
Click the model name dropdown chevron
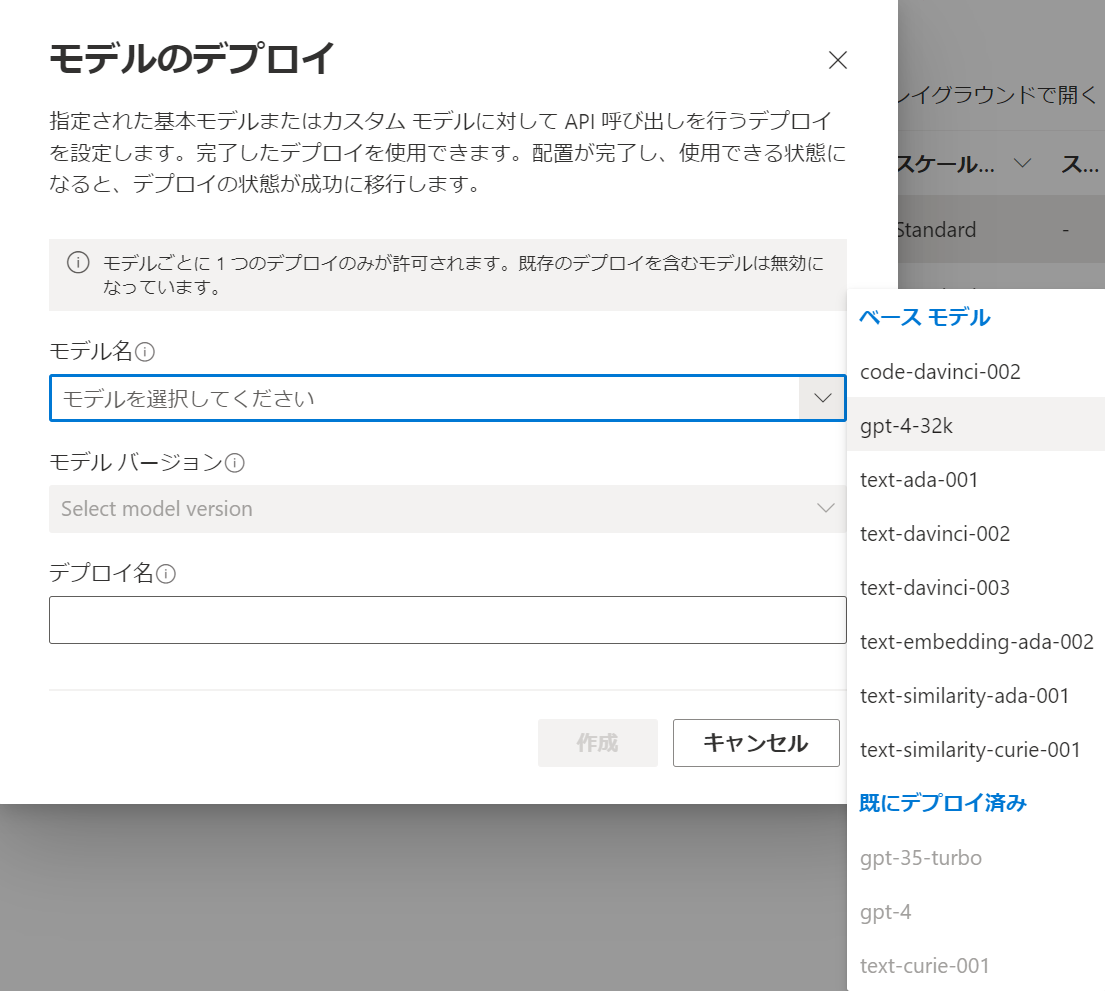coord(822,398)
